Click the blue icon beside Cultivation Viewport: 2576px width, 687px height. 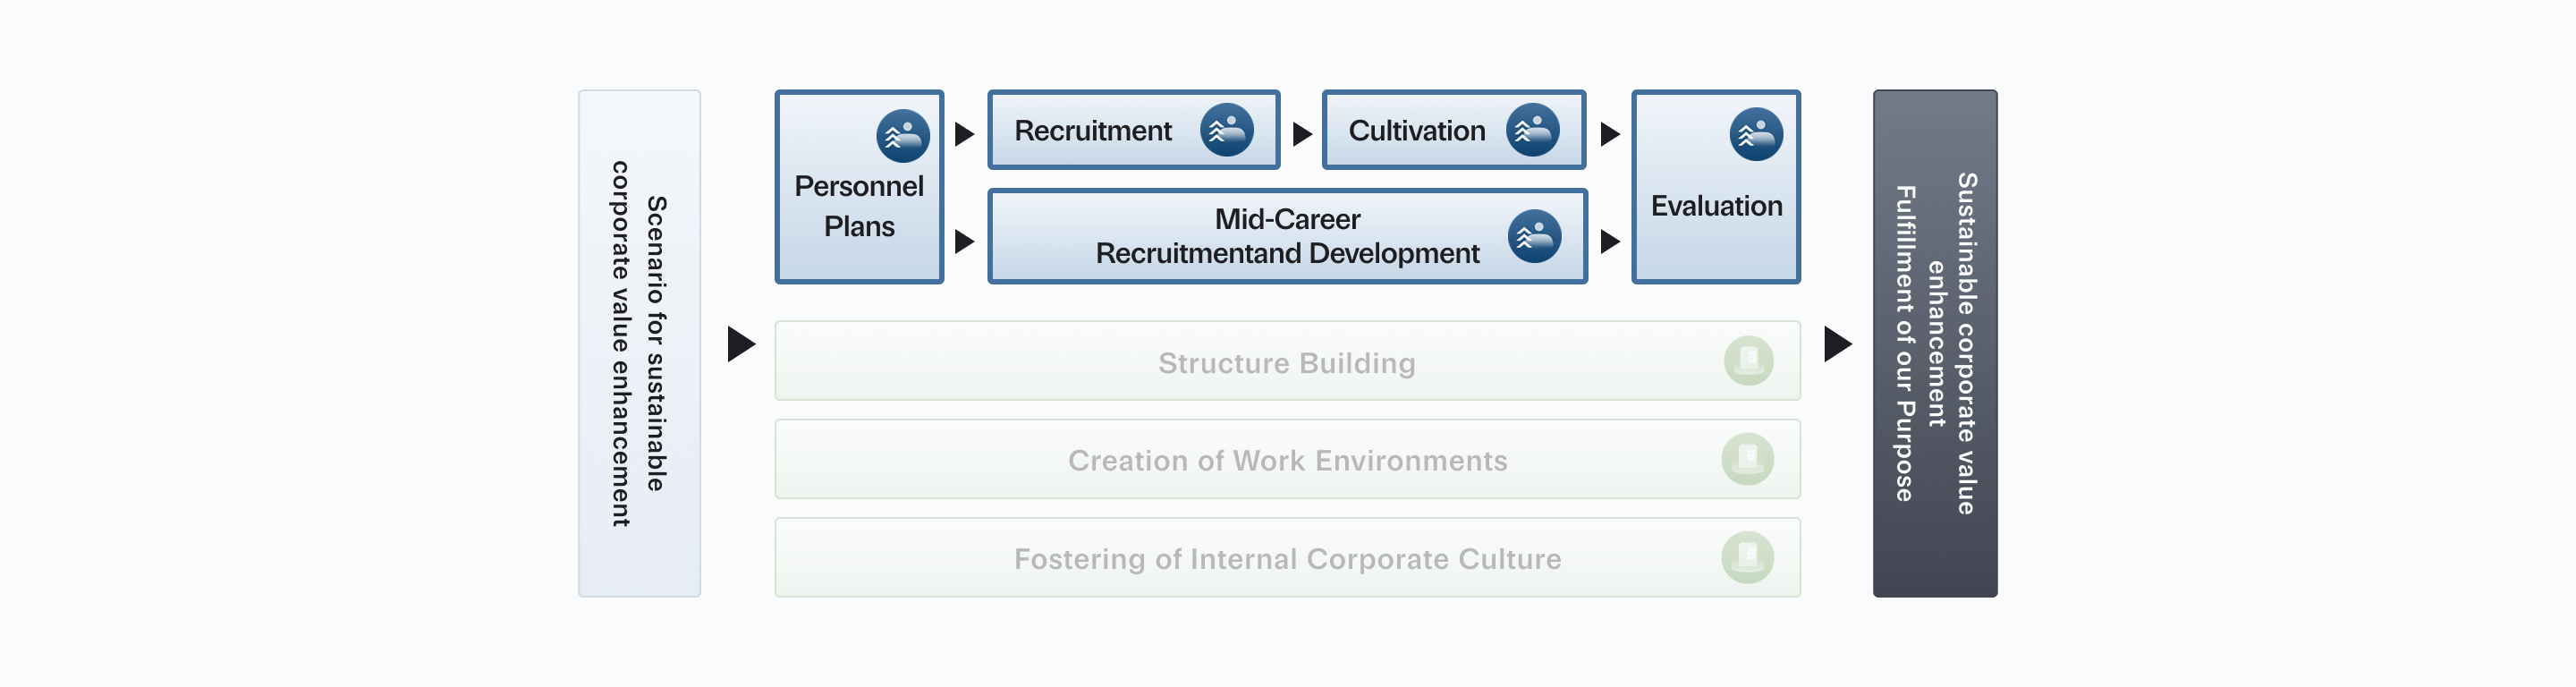click(x=1532, y=130)
